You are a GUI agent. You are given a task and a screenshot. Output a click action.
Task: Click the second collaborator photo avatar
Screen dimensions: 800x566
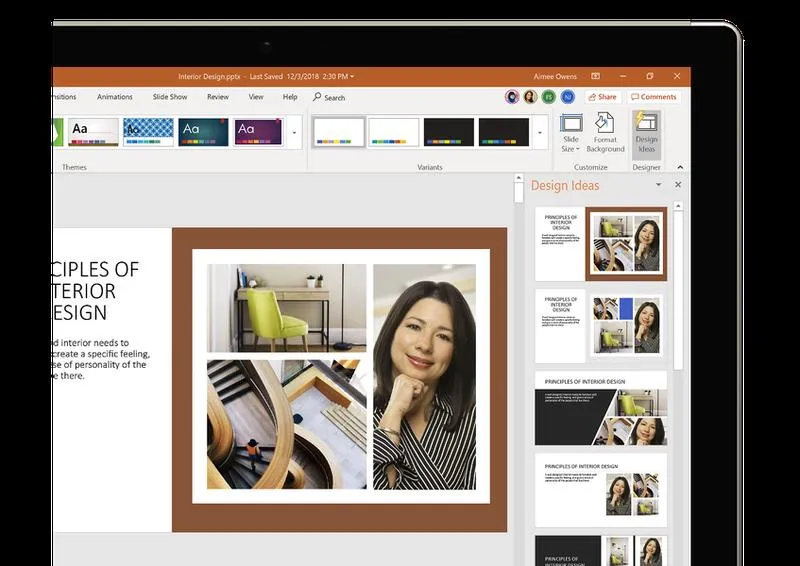click(x=530, y=96)
